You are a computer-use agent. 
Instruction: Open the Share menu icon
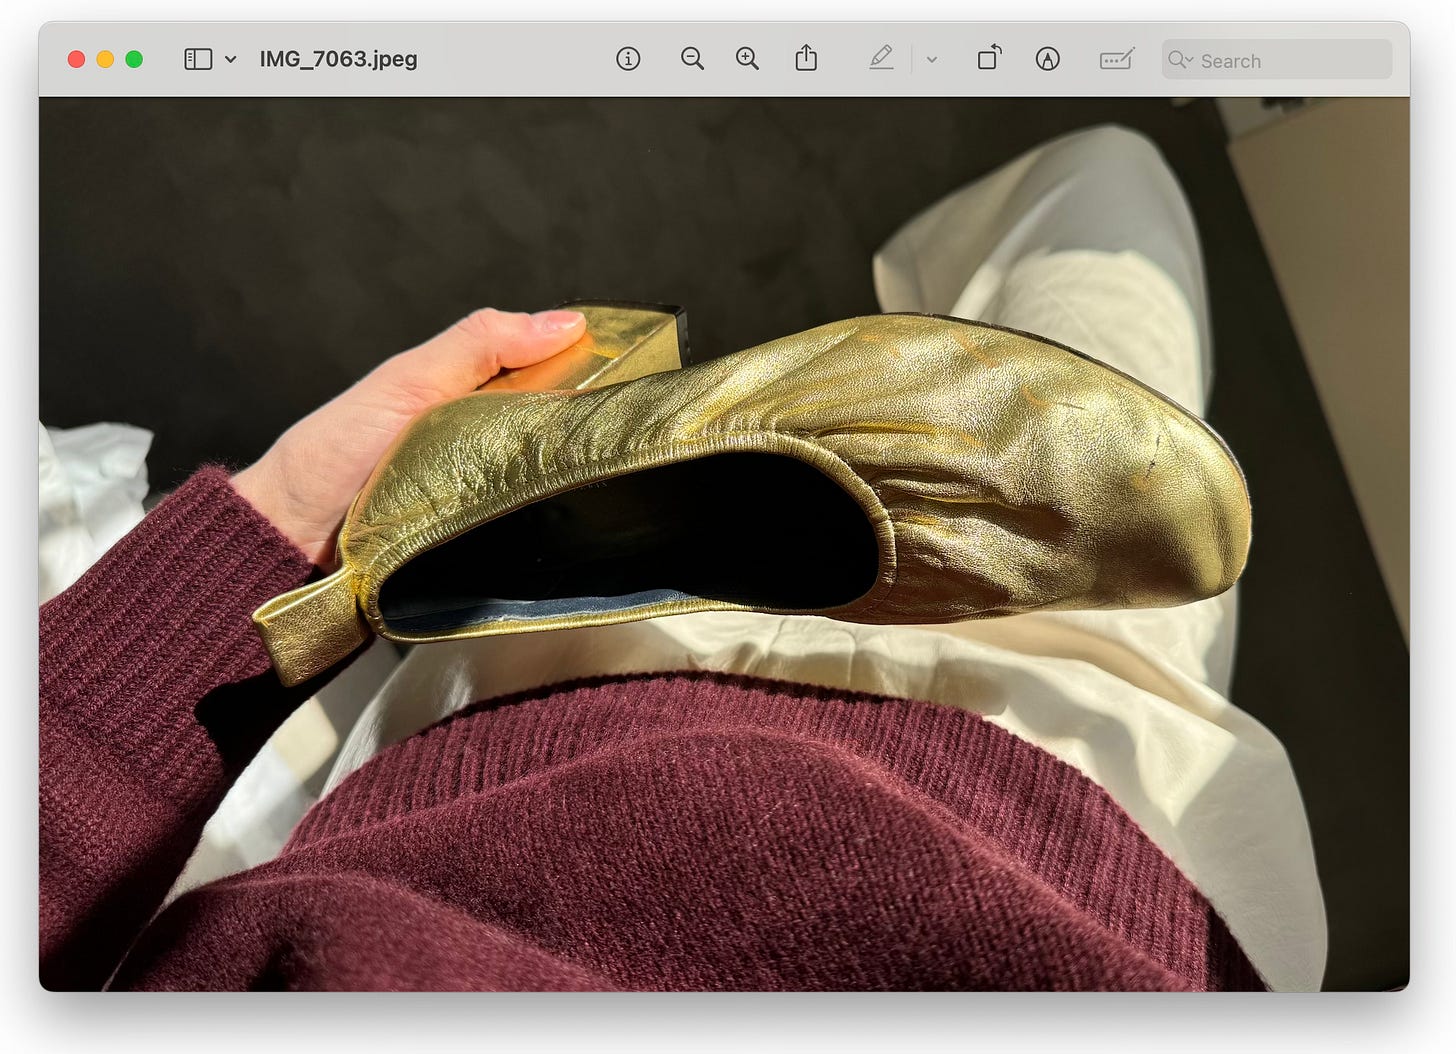[x=806, y=58]
